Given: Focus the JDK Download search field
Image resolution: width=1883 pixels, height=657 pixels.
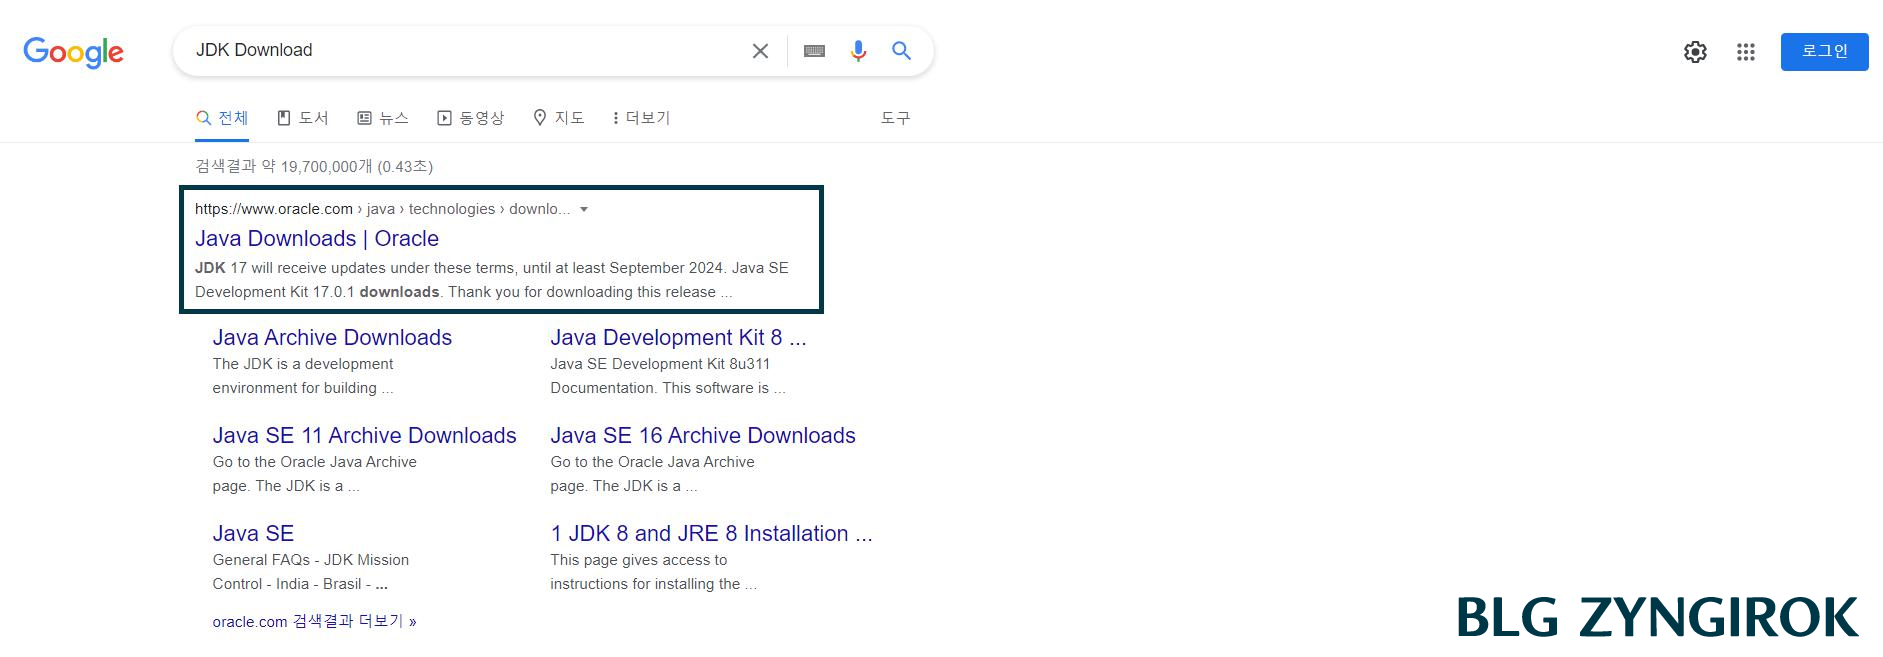Looking at the screenshot, I should [x=465, y=50].
